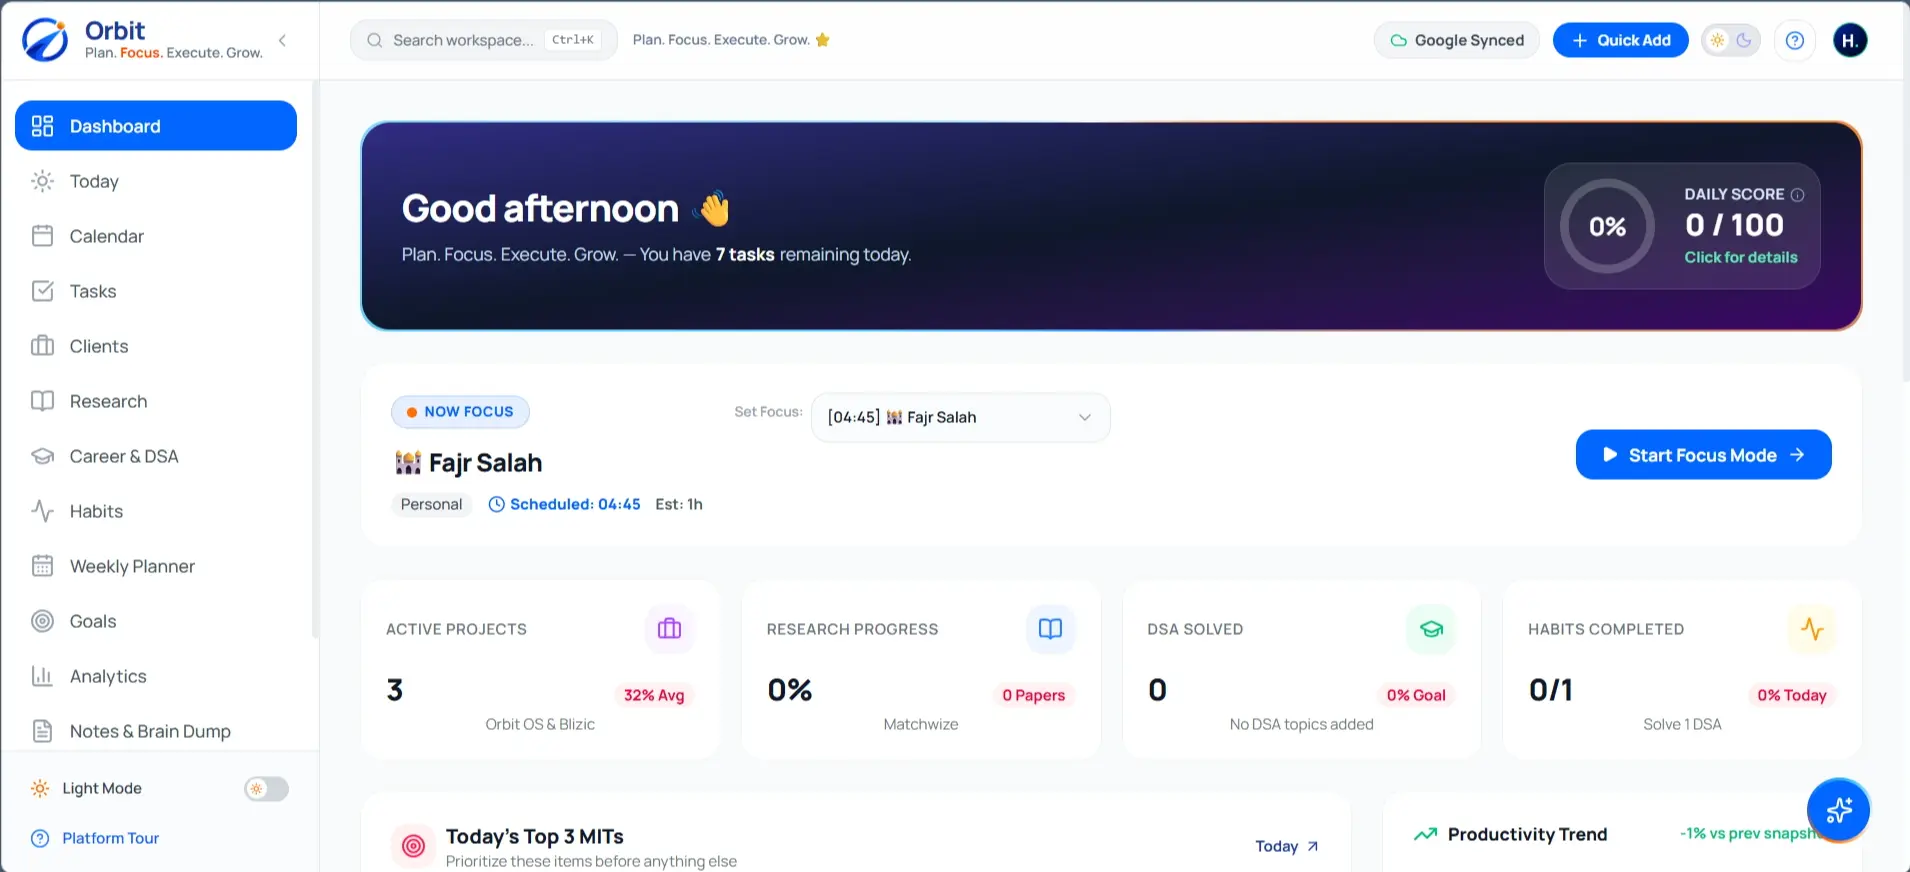Click the Orbit logo icon
The height and width of the screenshot is (872, 1910).
pyautogui.click(x=45, y=40)
